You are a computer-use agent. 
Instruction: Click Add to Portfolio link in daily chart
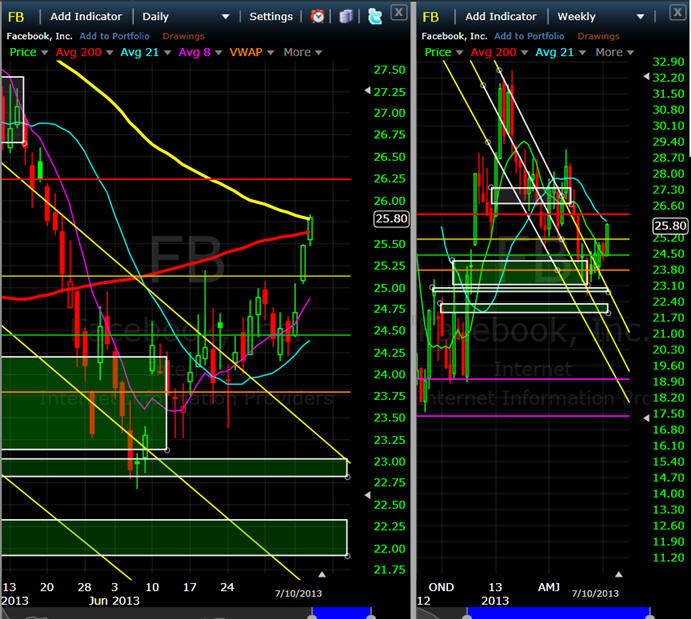(x=117, y=36)
